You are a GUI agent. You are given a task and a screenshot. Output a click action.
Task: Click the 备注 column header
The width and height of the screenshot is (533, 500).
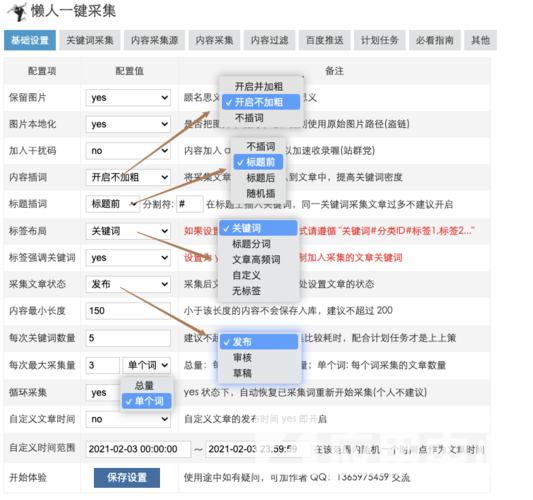click(334, 71)
